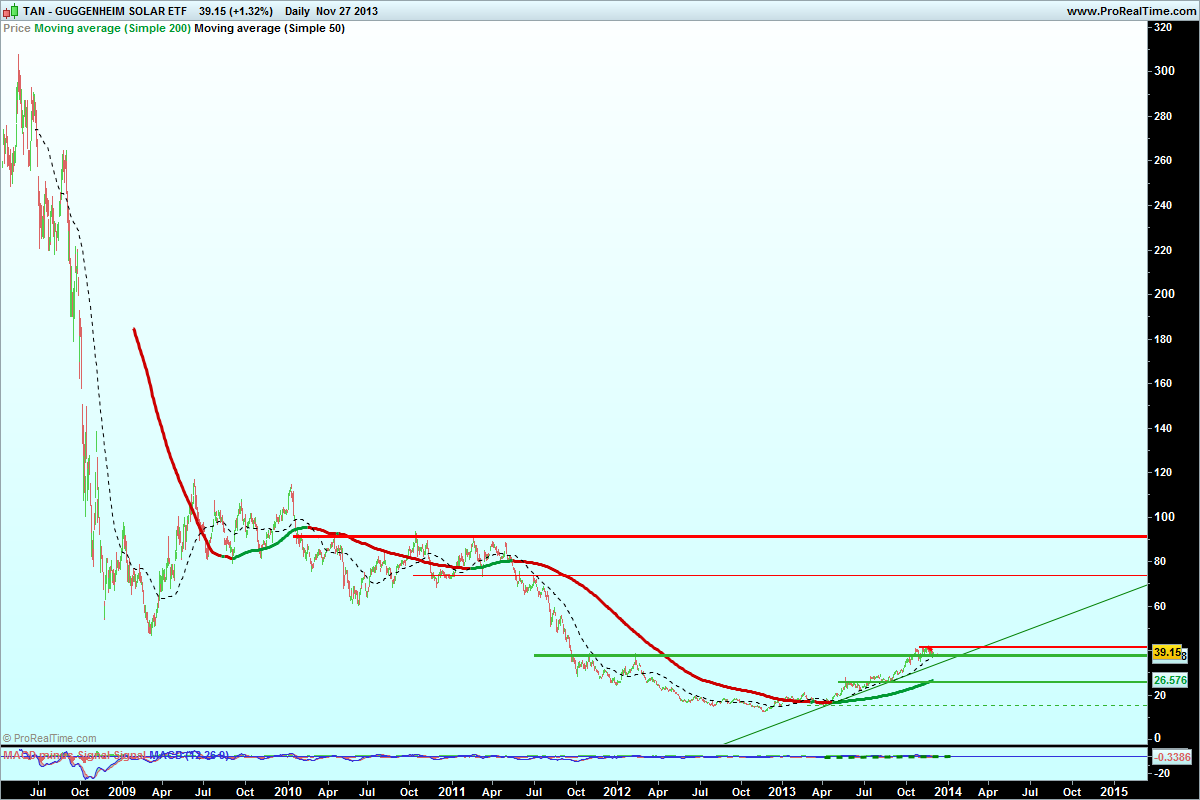Viewport: 1200px width, 800px height.
Task: Click the © ProRealTime.com watermark
Action: [x=50, y=738]
